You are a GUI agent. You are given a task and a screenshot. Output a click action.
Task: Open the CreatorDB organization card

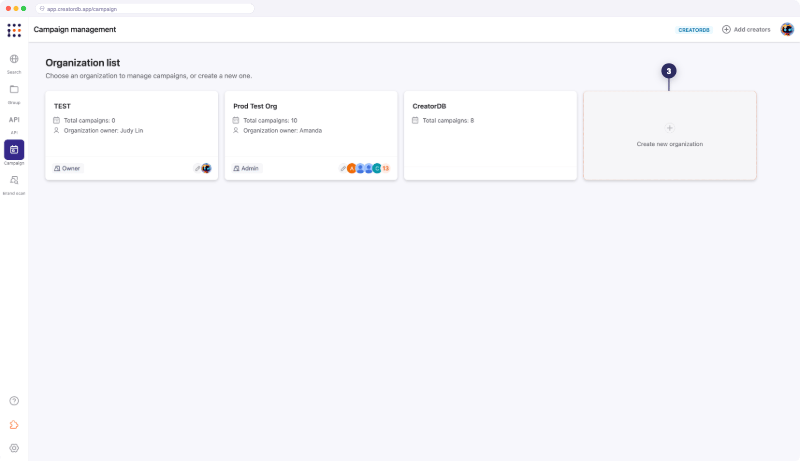tap(490, 135)
